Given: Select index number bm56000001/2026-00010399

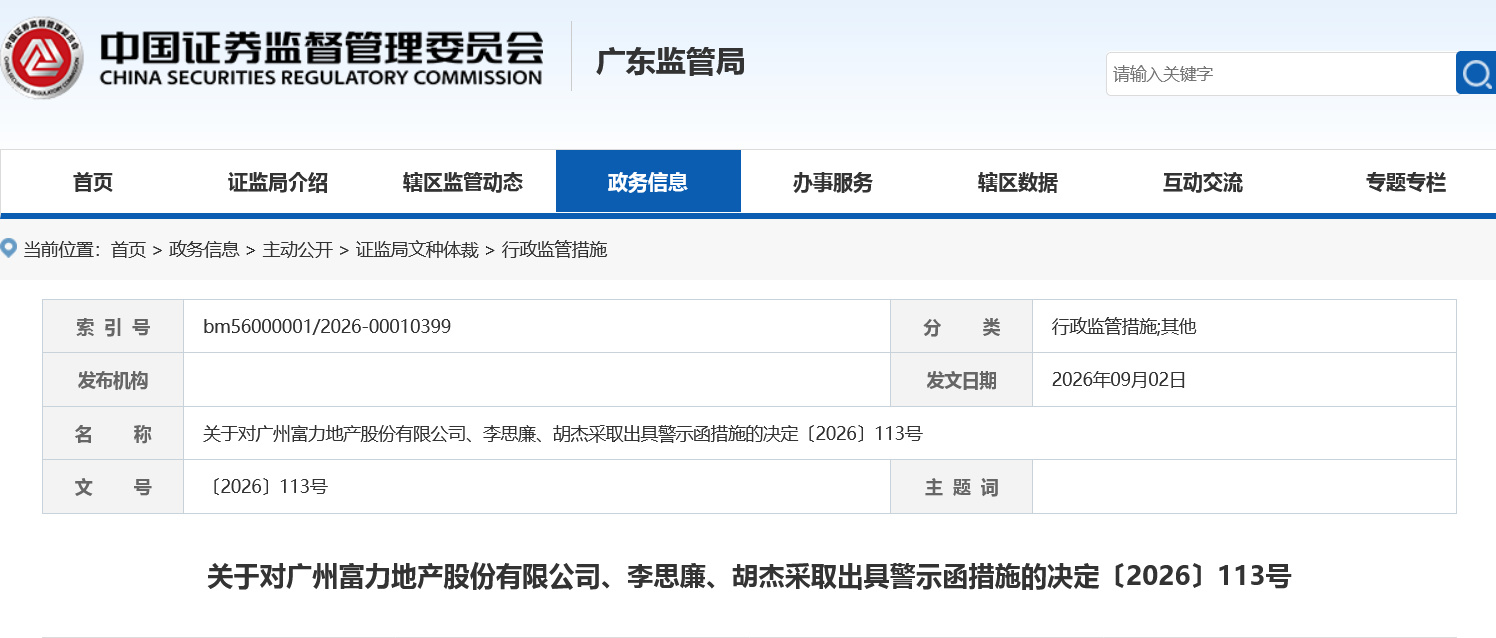Looking at the screenshot, I should [x=327, y=326].
